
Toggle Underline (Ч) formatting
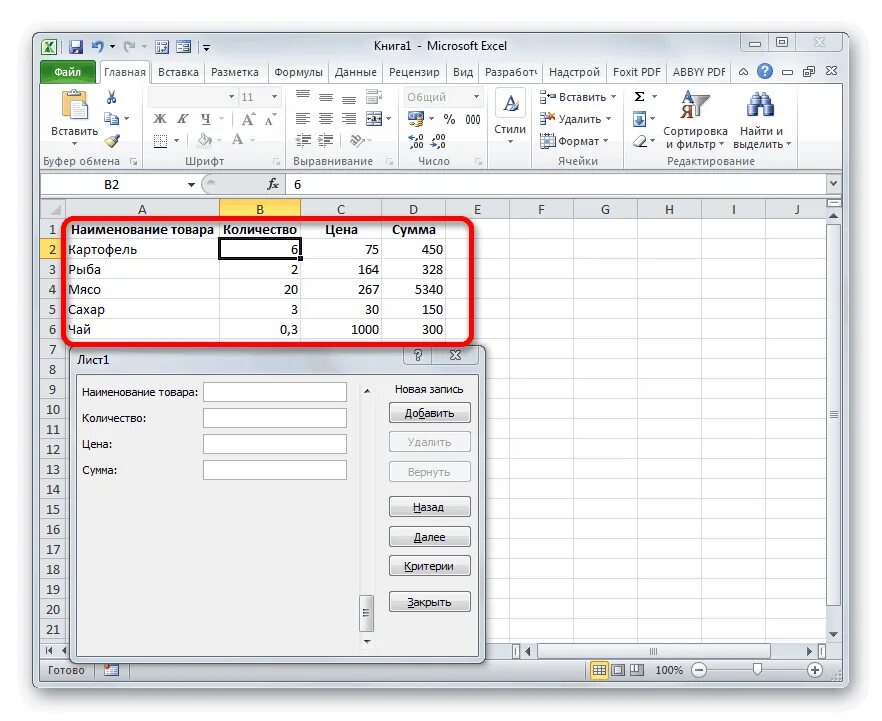[205, 119]
